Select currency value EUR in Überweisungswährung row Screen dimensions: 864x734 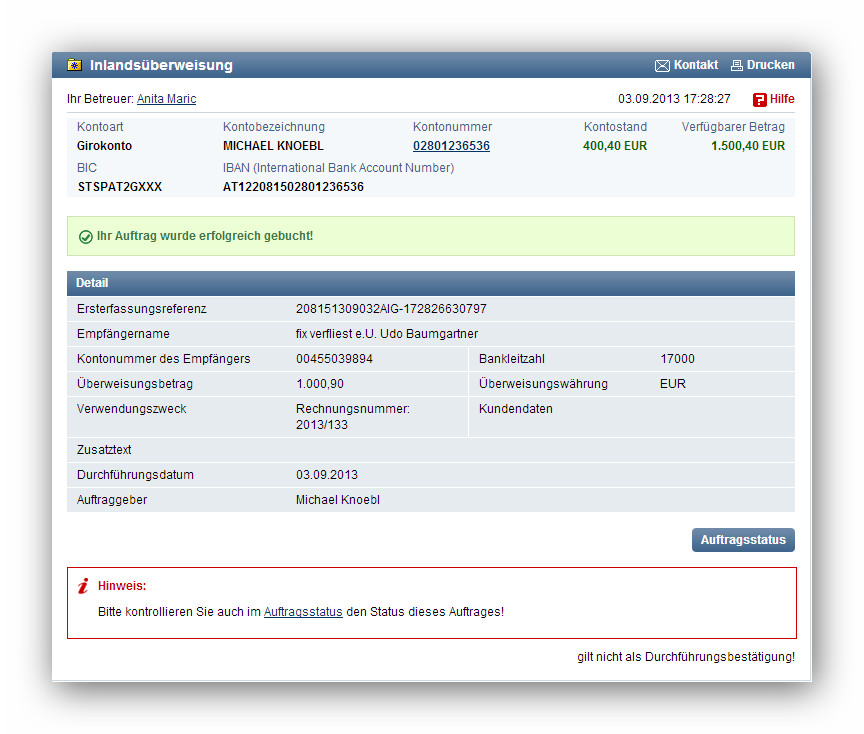click(673, 384)
